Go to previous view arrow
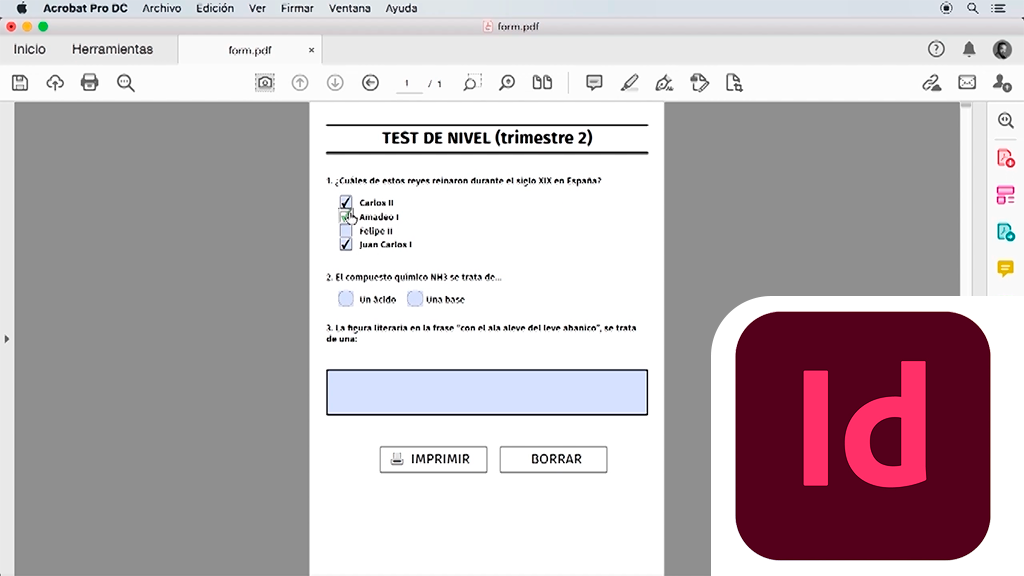The height and width of the screenshot is (576, 1024). (370, 83)
